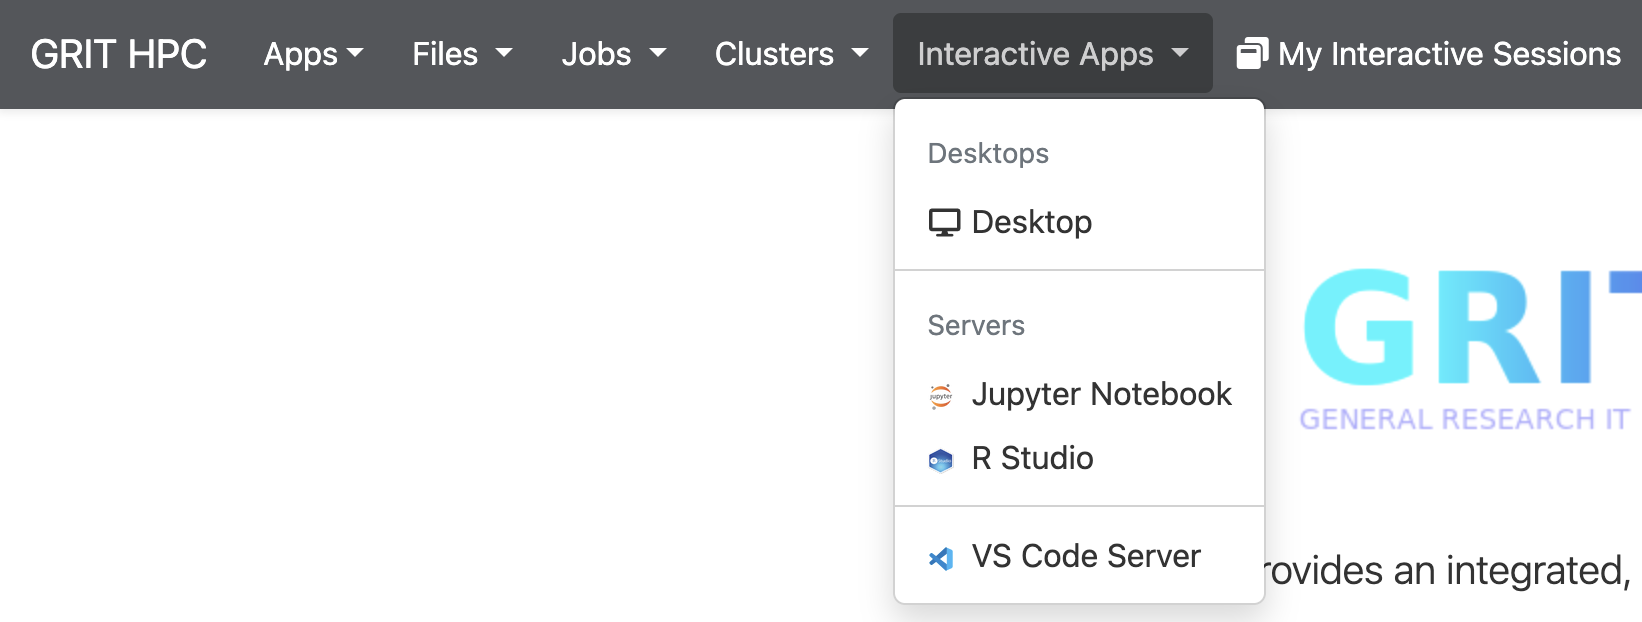Expand the Apps dropdown caret
The width and height of the screenshot is (1642, 622).
click(x=355, y=53)
